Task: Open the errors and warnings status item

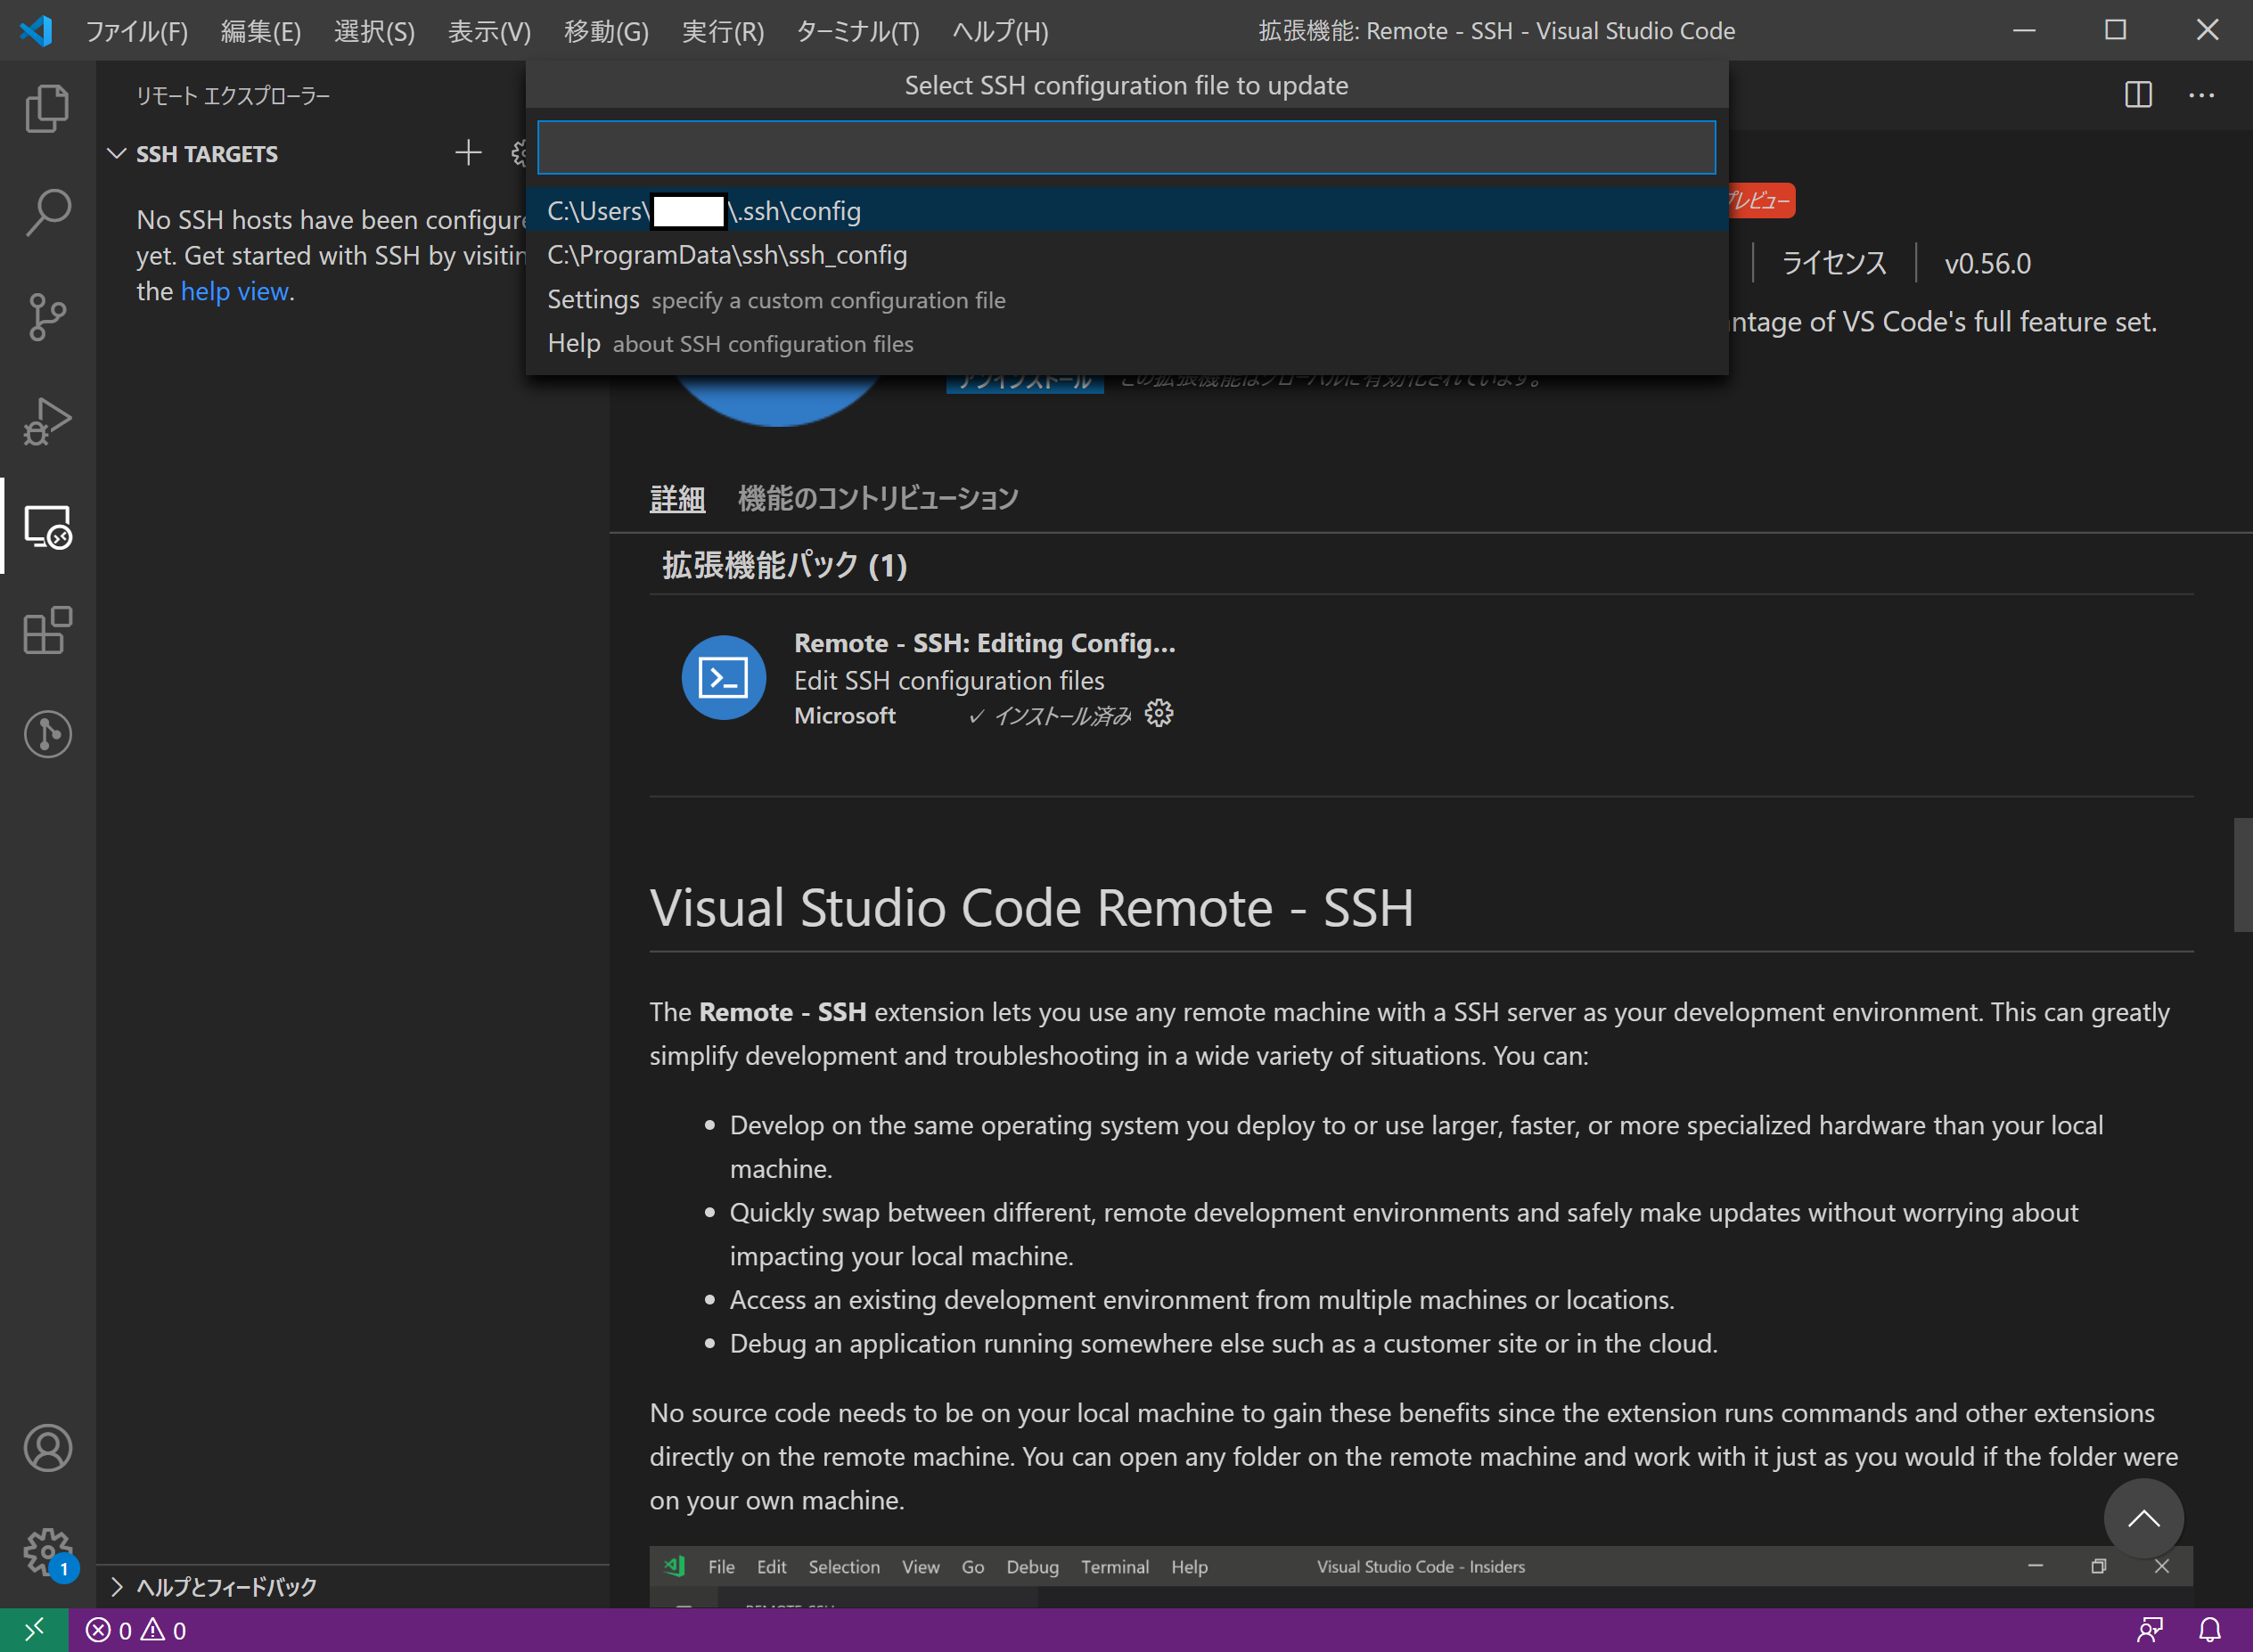Action: click(x=136, y=1630)
